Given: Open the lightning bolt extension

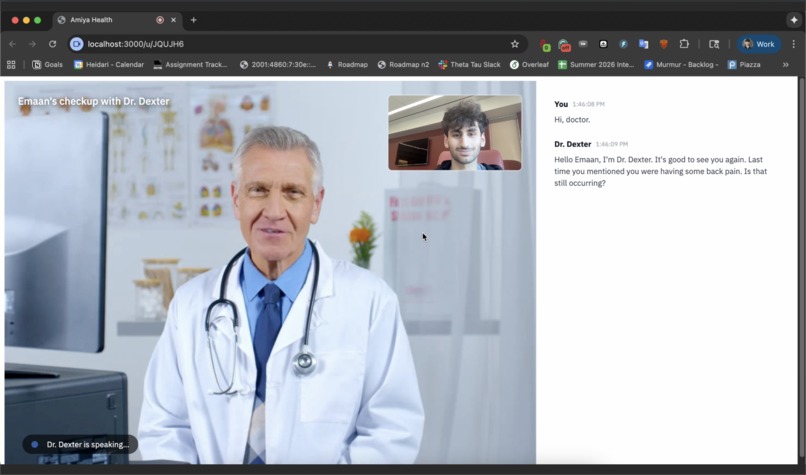Looking at the screenshot, I should click(623, 44).
